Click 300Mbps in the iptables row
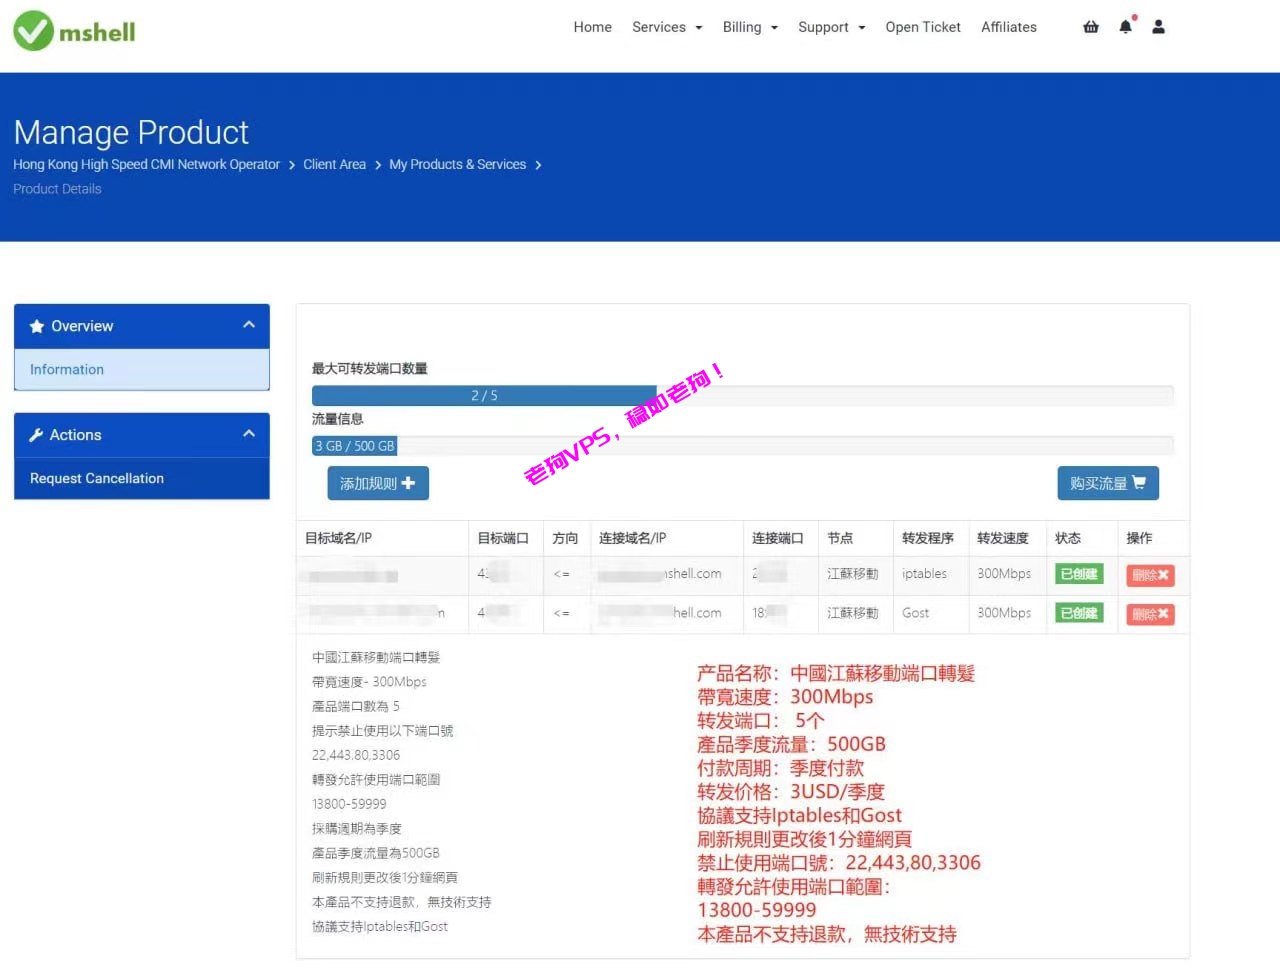The image size is (1280, 976). pyautogui.click(x=1004, y=574)
